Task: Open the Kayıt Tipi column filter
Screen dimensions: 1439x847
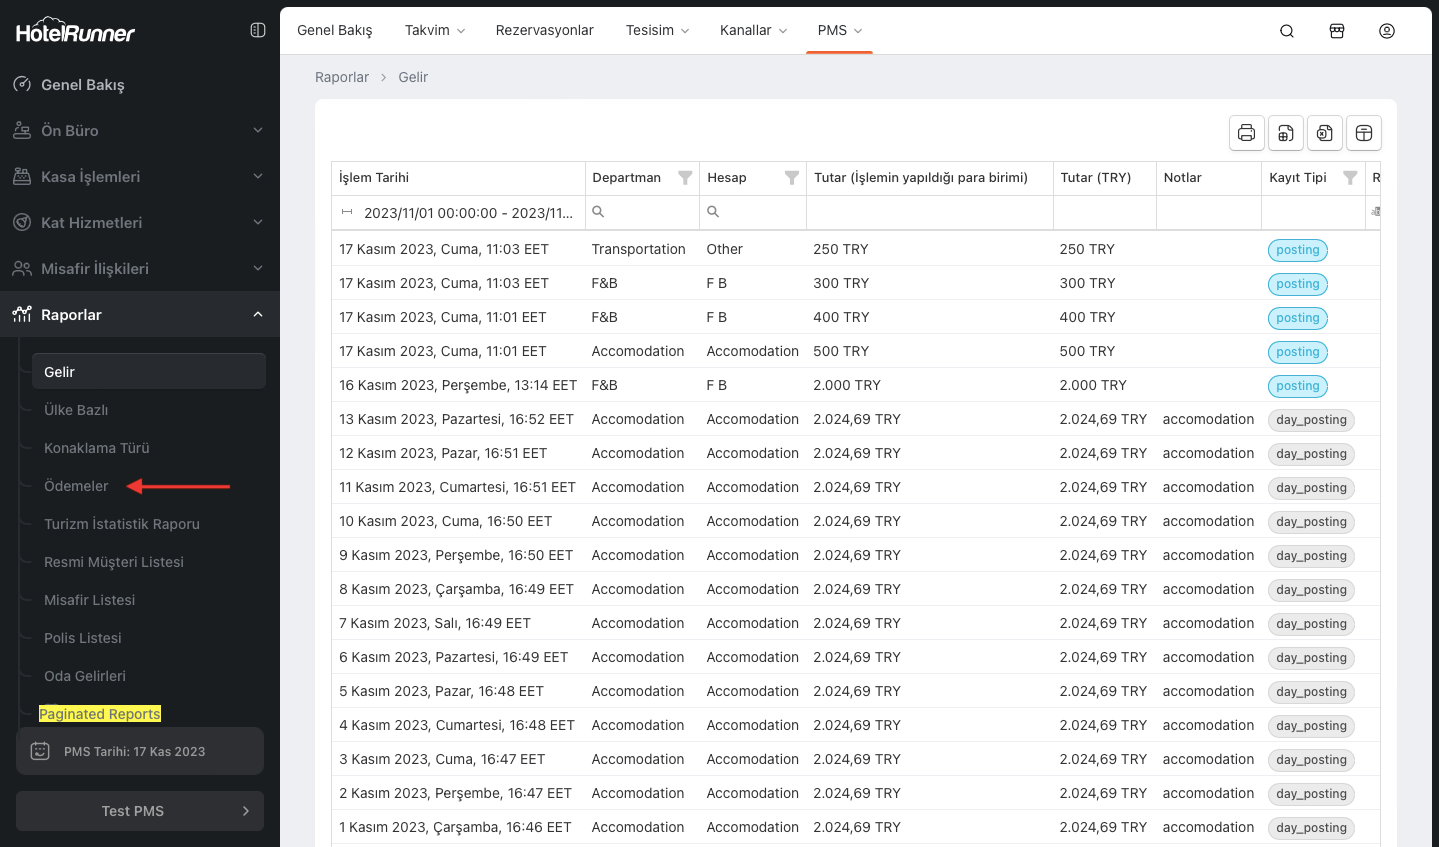Action: 1350,178
